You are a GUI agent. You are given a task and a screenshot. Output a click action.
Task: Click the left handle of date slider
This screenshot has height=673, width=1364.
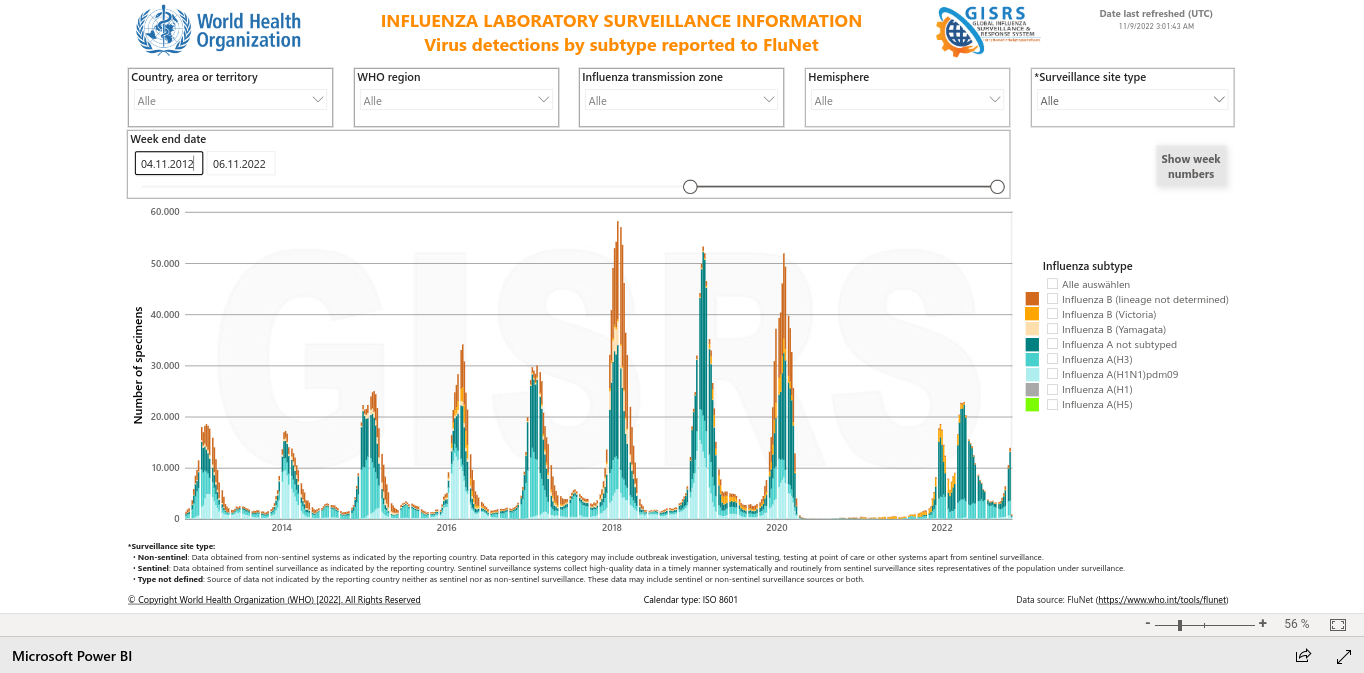coord(690,187)
